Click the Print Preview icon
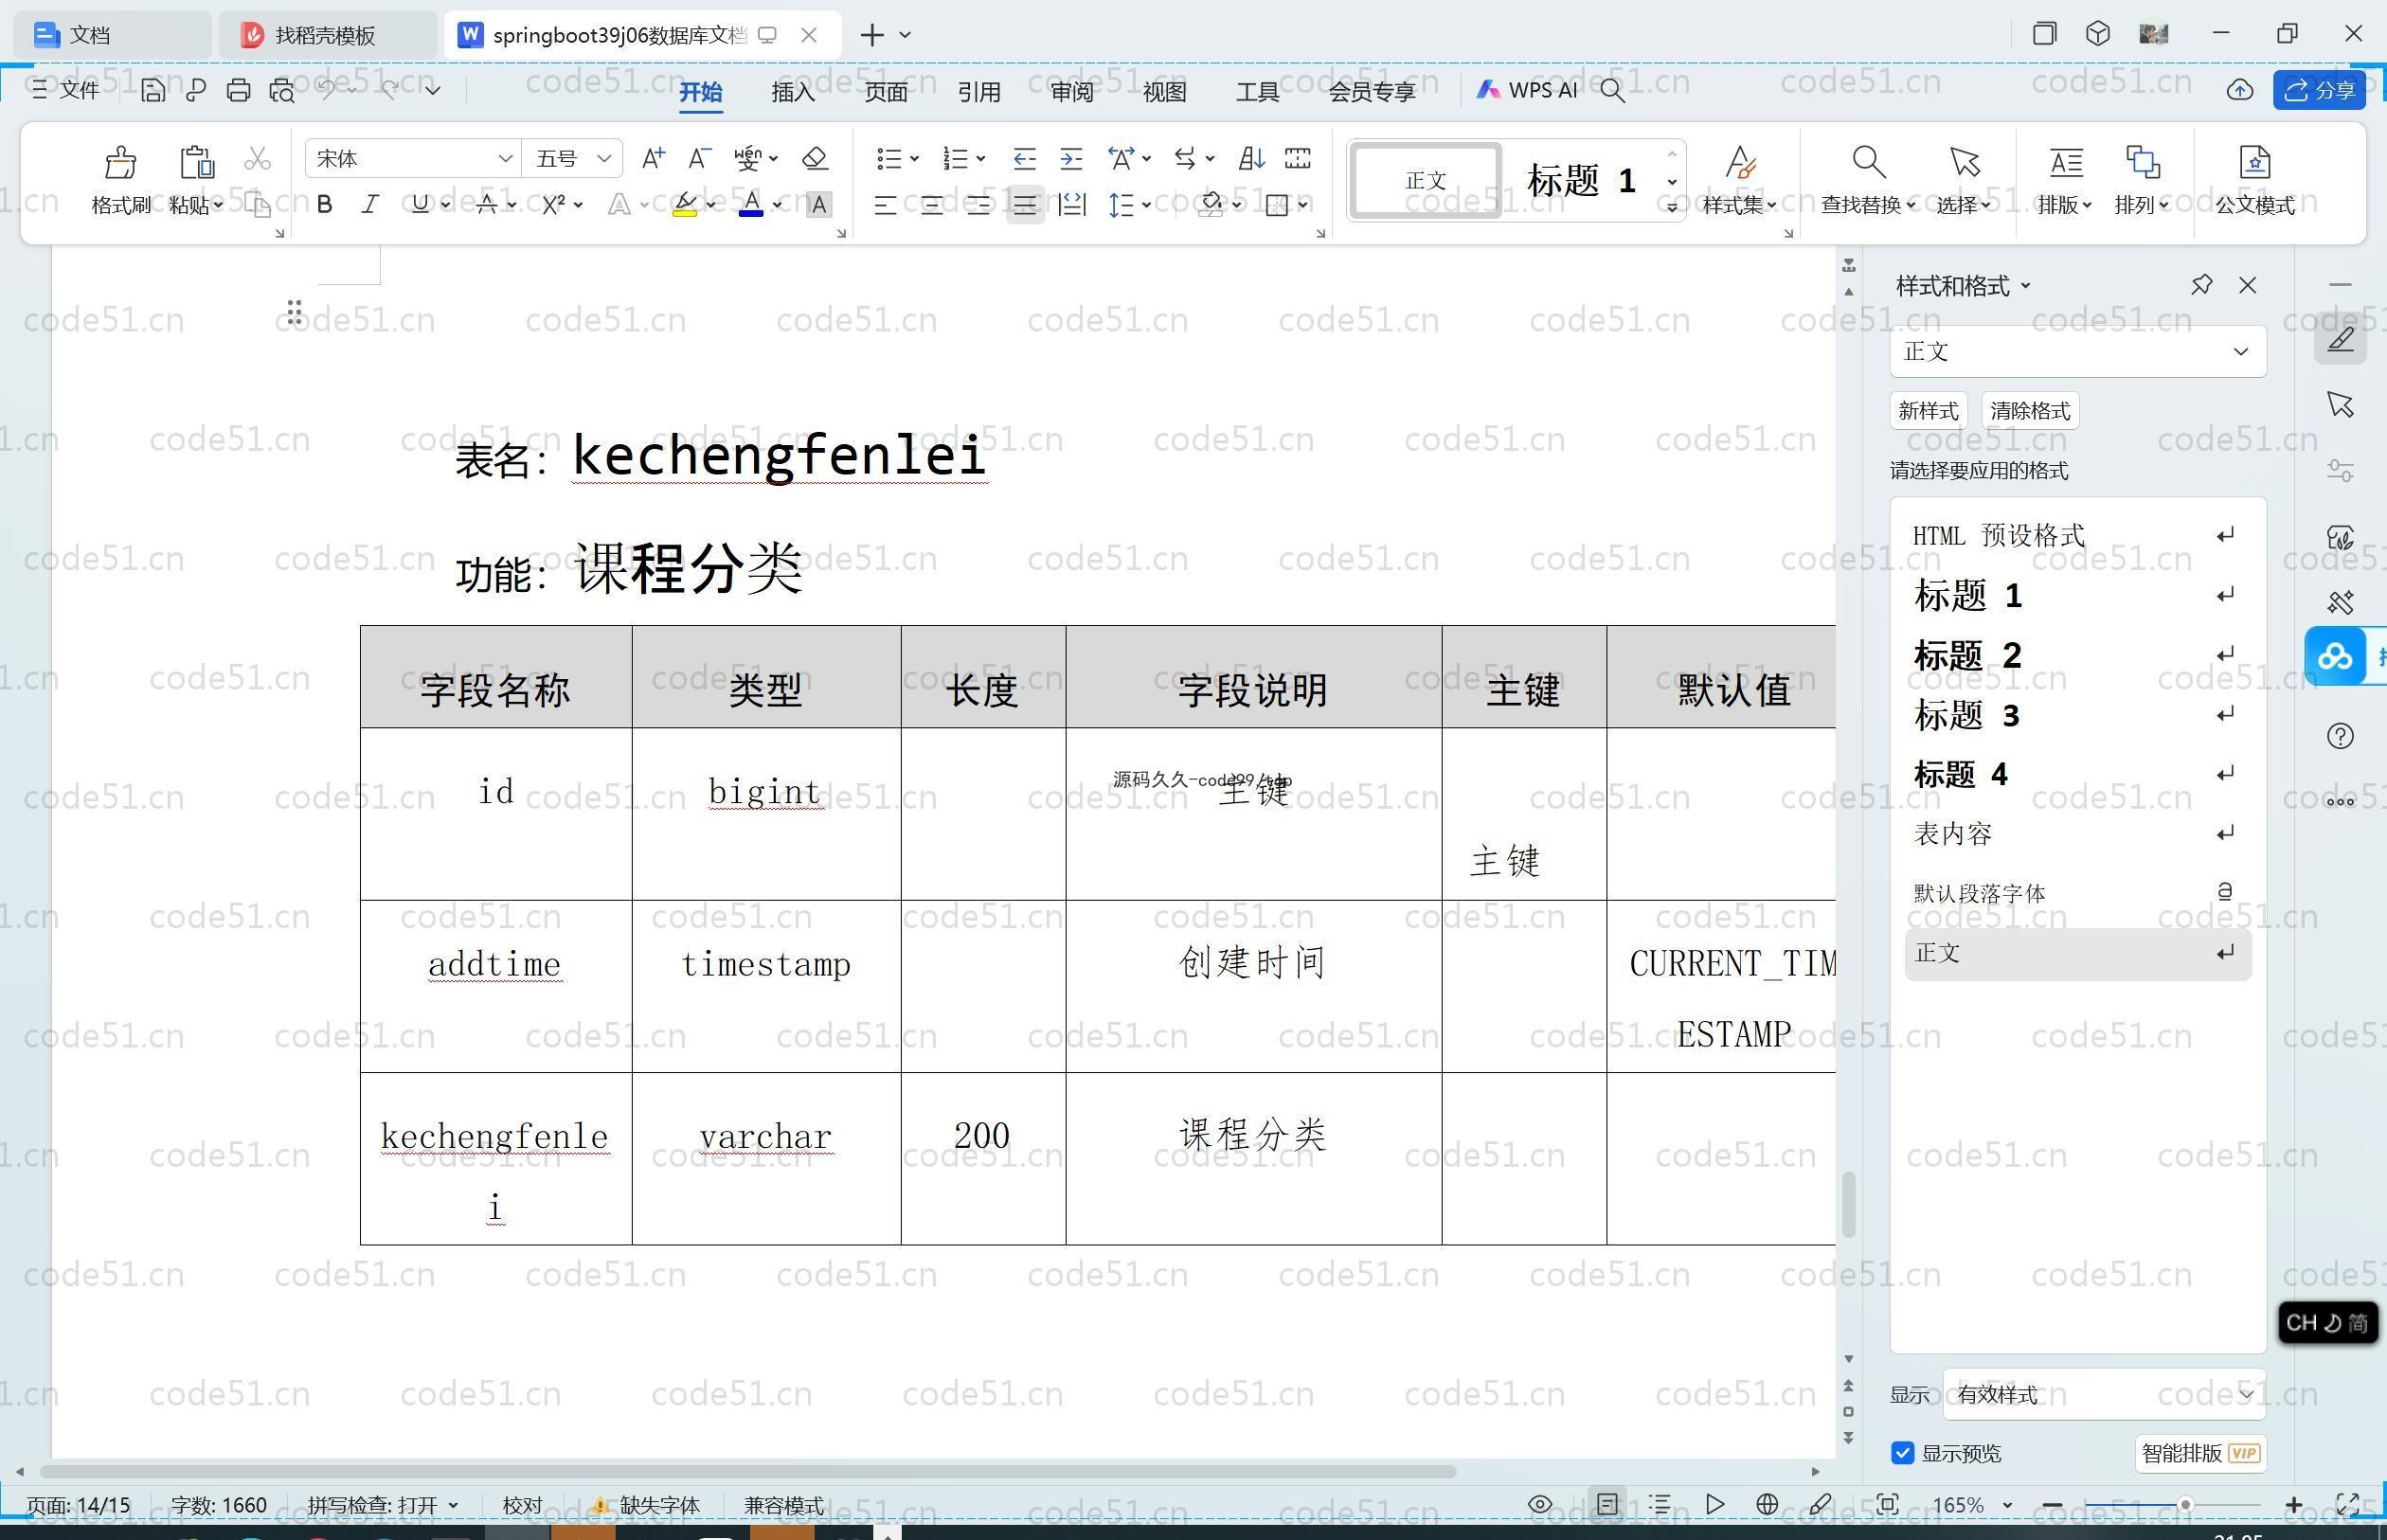This screenshot has width=2387, height=1540. pos(282,90)
